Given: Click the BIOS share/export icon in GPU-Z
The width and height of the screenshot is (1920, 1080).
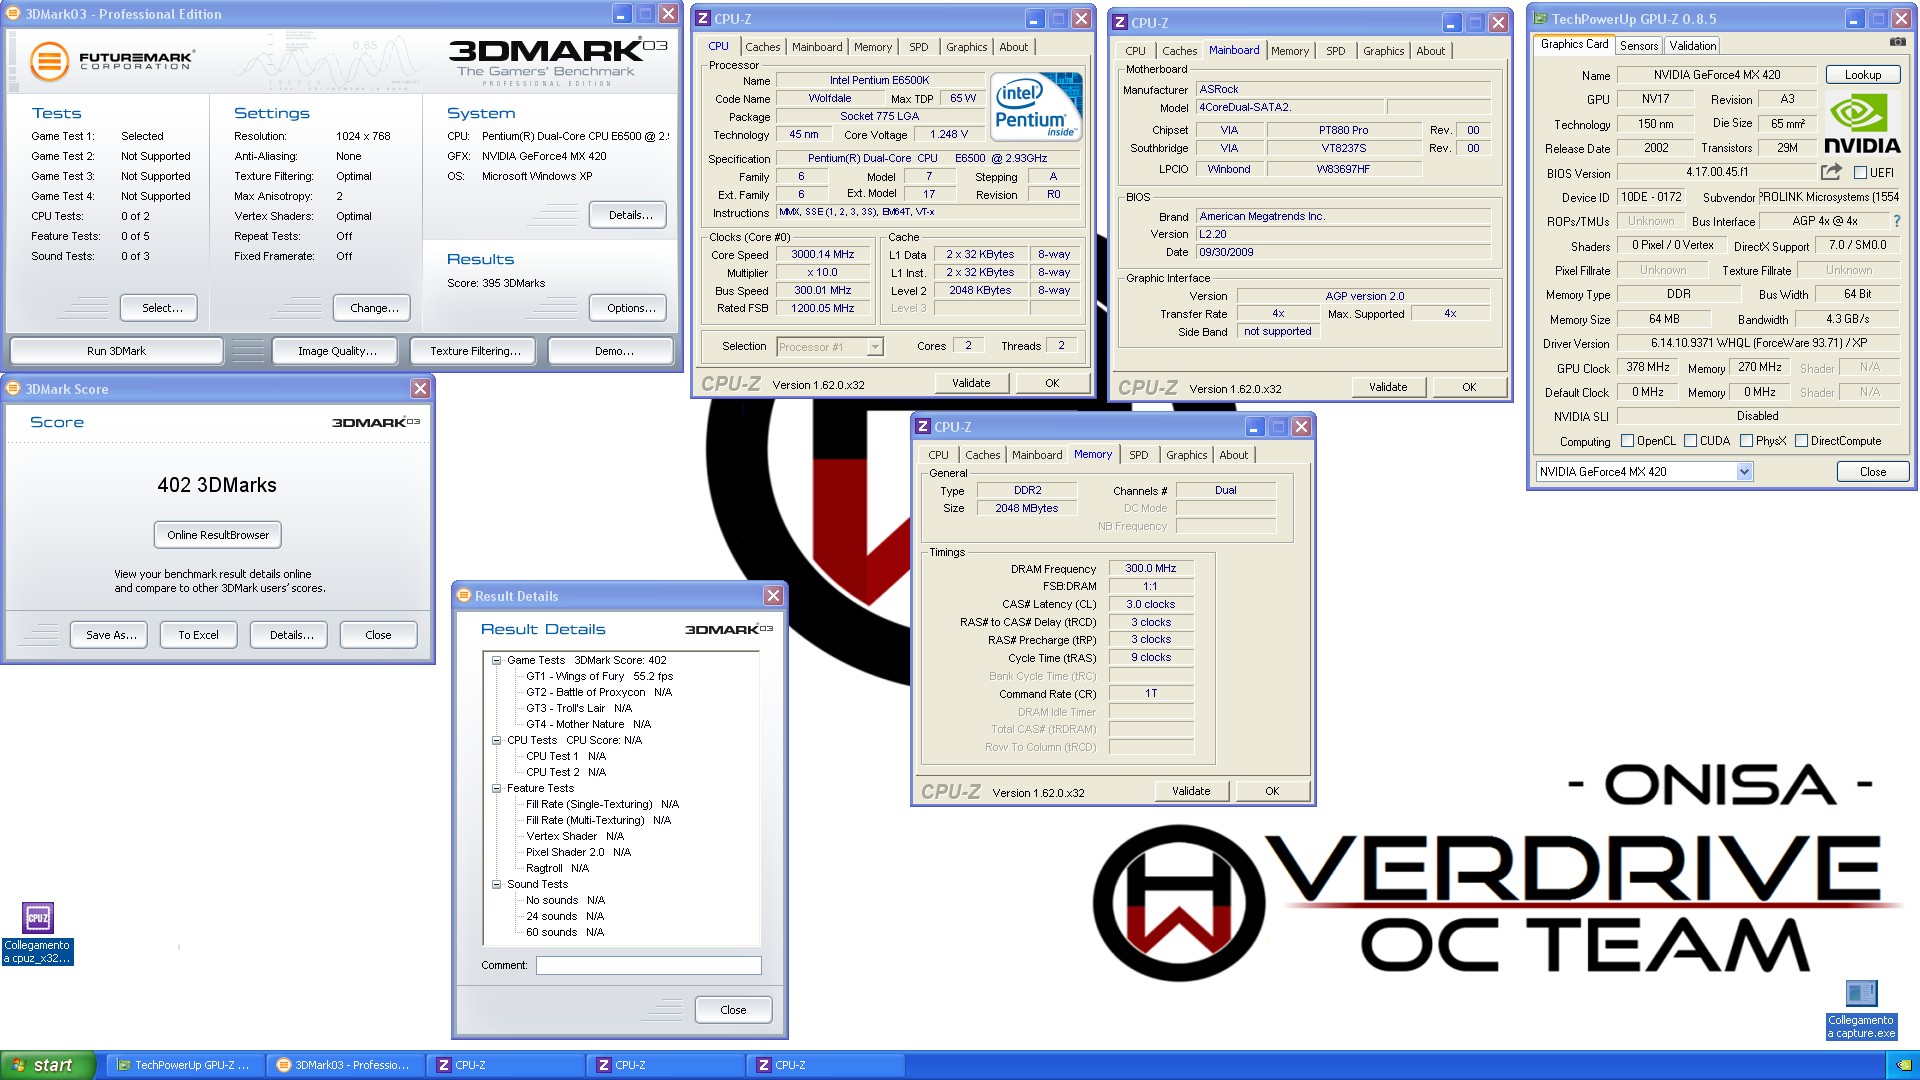Looking at the screenshot, I should point(1831,172).
